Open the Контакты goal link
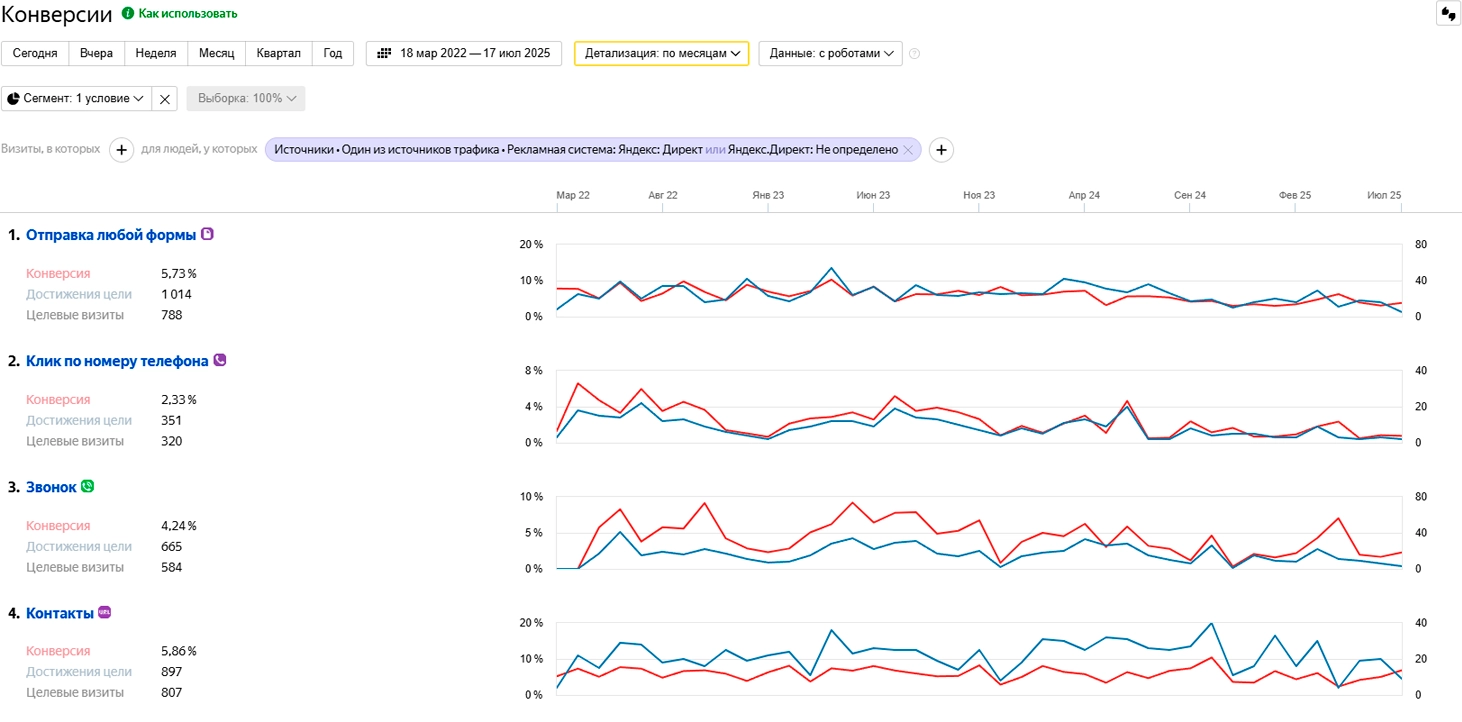This screenshot has width=1462, height=722. pyautogui.click(x=60, y=613)
